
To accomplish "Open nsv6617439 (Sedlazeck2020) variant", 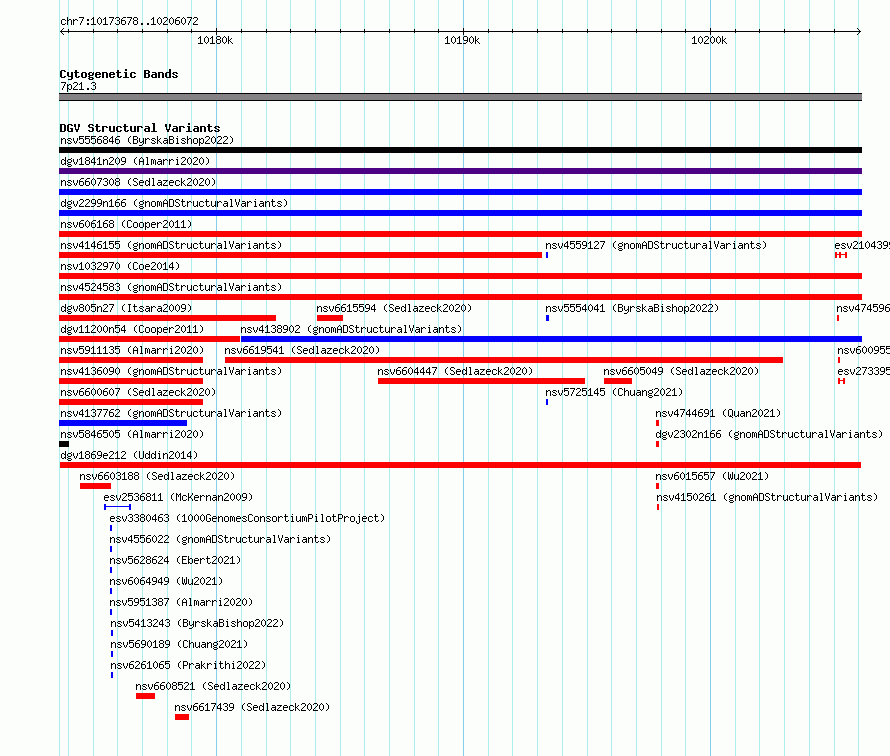I will click(x=252, y=707).
